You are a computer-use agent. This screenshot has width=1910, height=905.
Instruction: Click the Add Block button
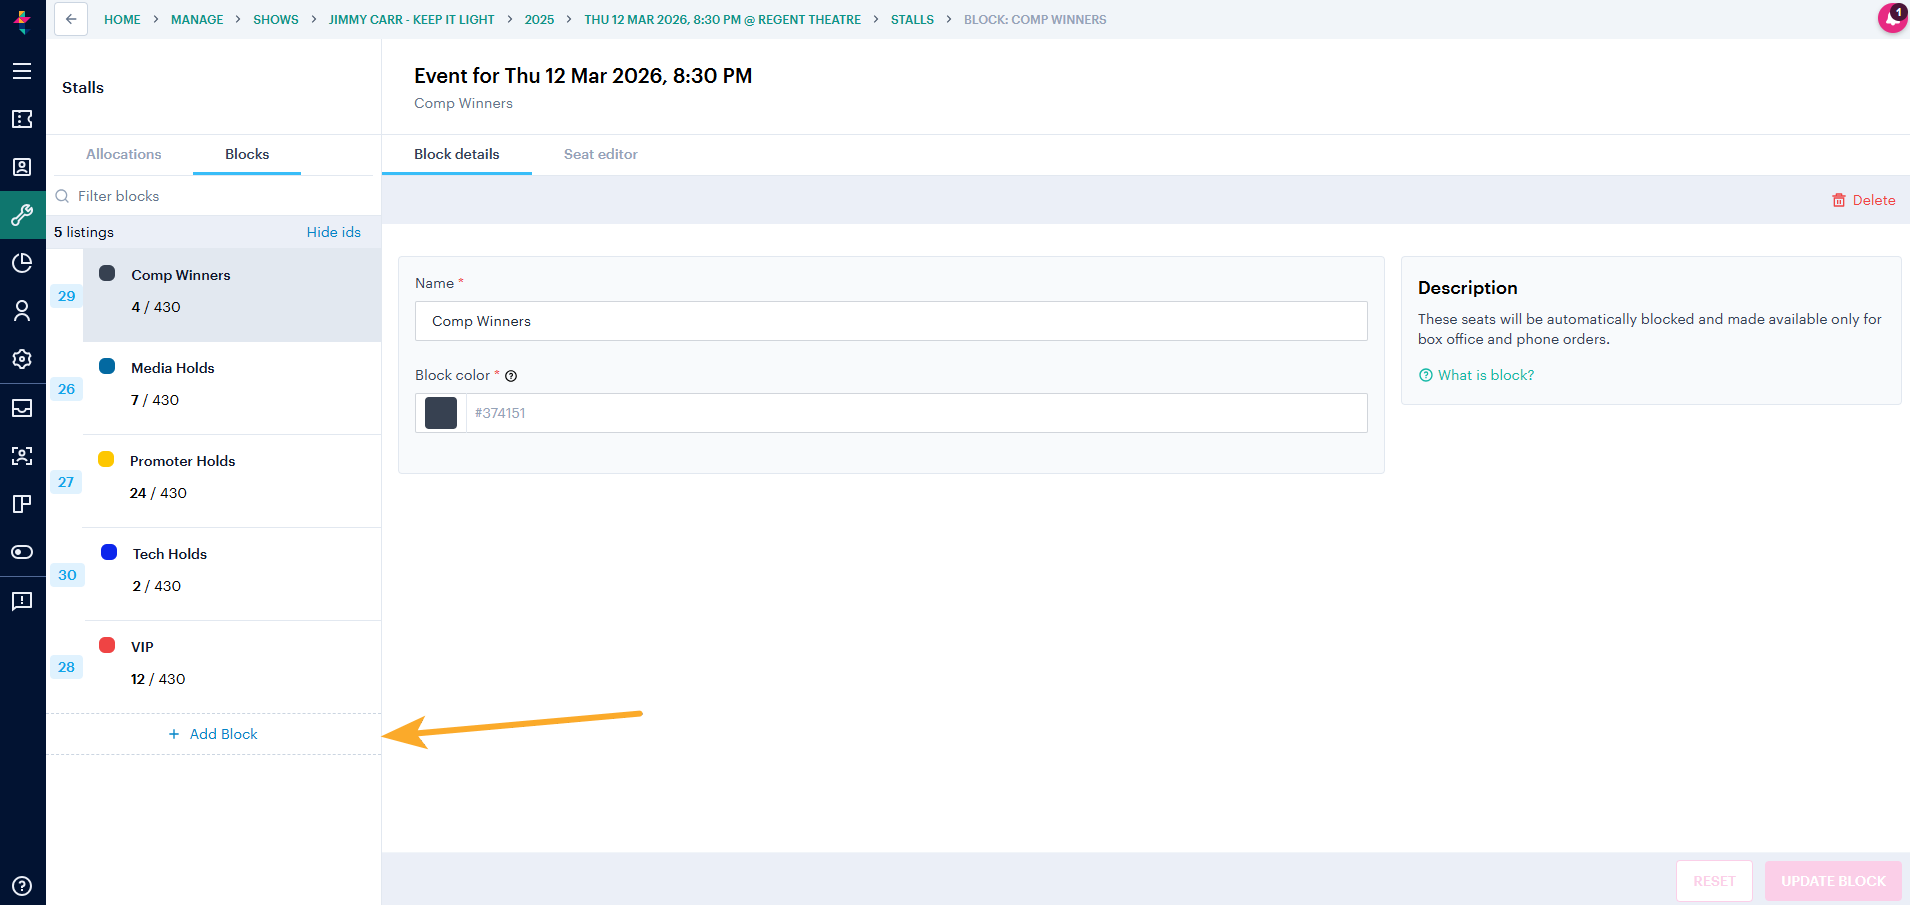pos(213,734)
